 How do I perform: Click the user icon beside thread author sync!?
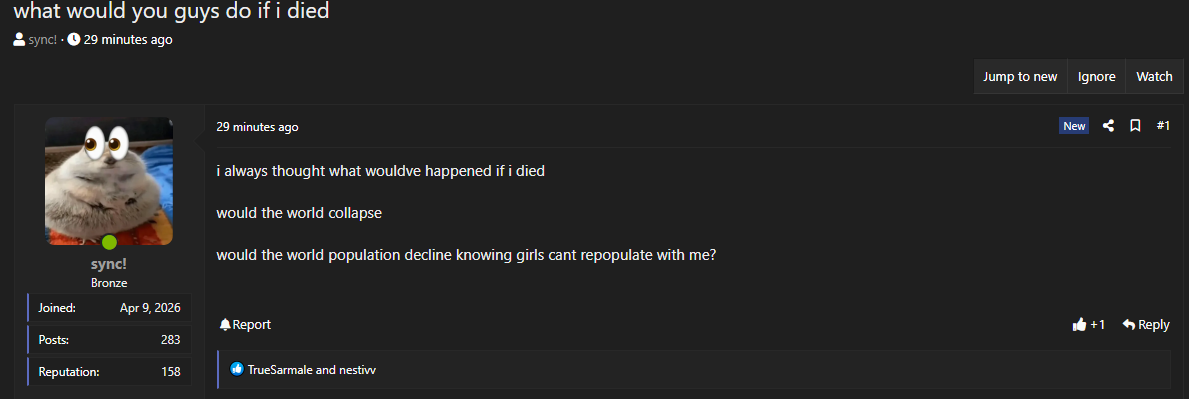[x=19, y=39]
